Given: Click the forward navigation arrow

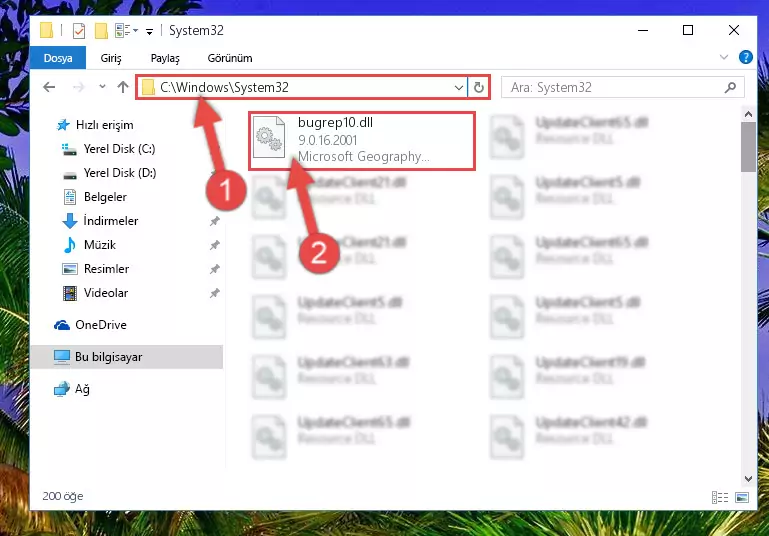Looking at the screenshot, I should click(78, 87).
